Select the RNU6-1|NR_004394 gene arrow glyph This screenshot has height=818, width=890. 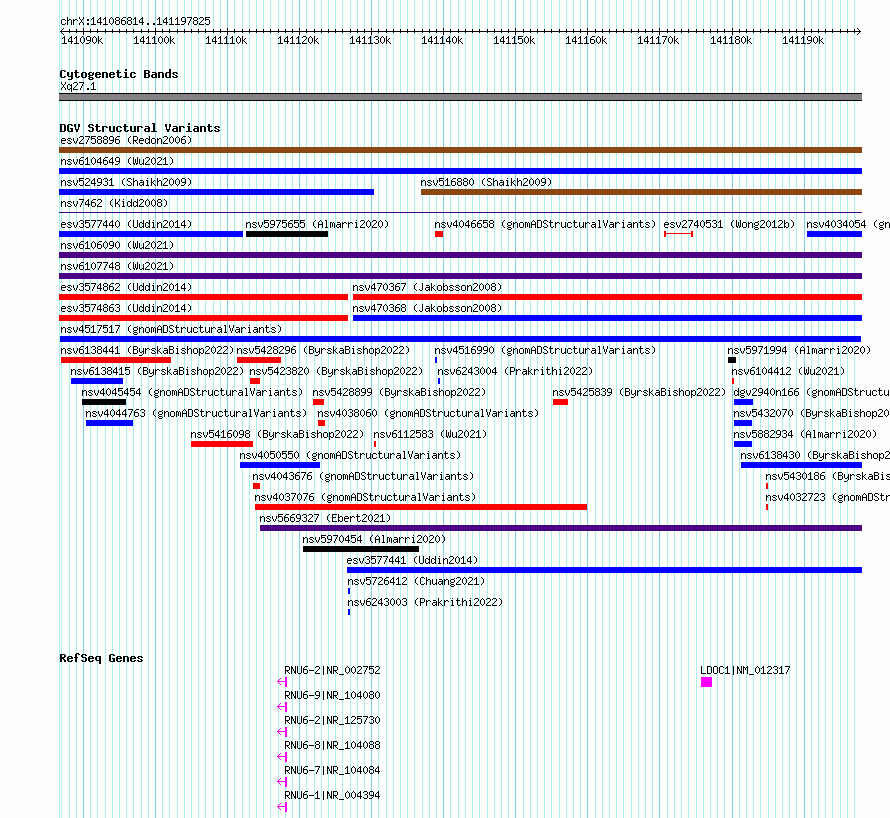[282, 807]
